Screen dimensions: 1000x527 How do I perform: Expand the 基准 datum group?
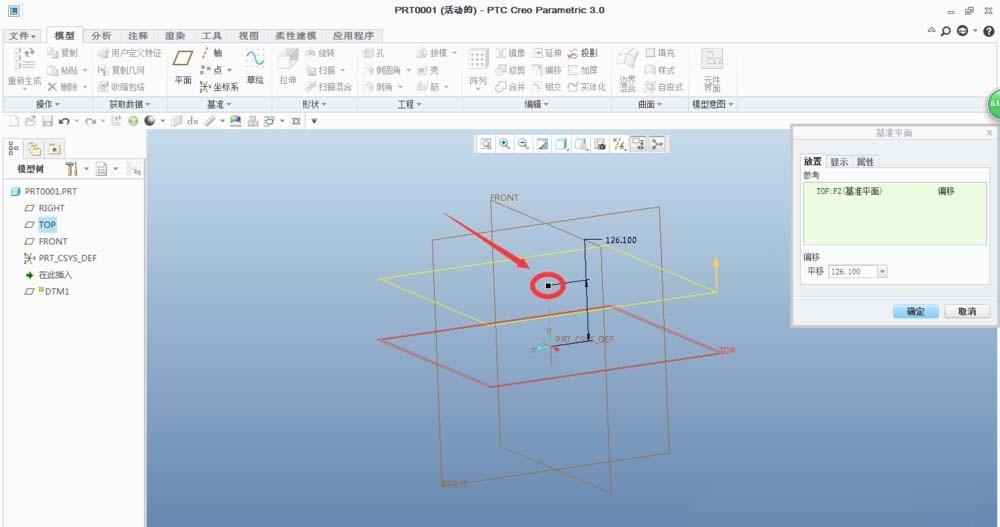coord(219,104)
